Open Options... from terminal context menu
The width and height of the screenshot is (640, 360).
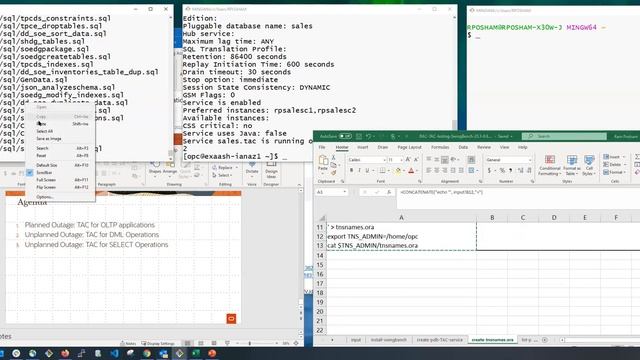61,197
